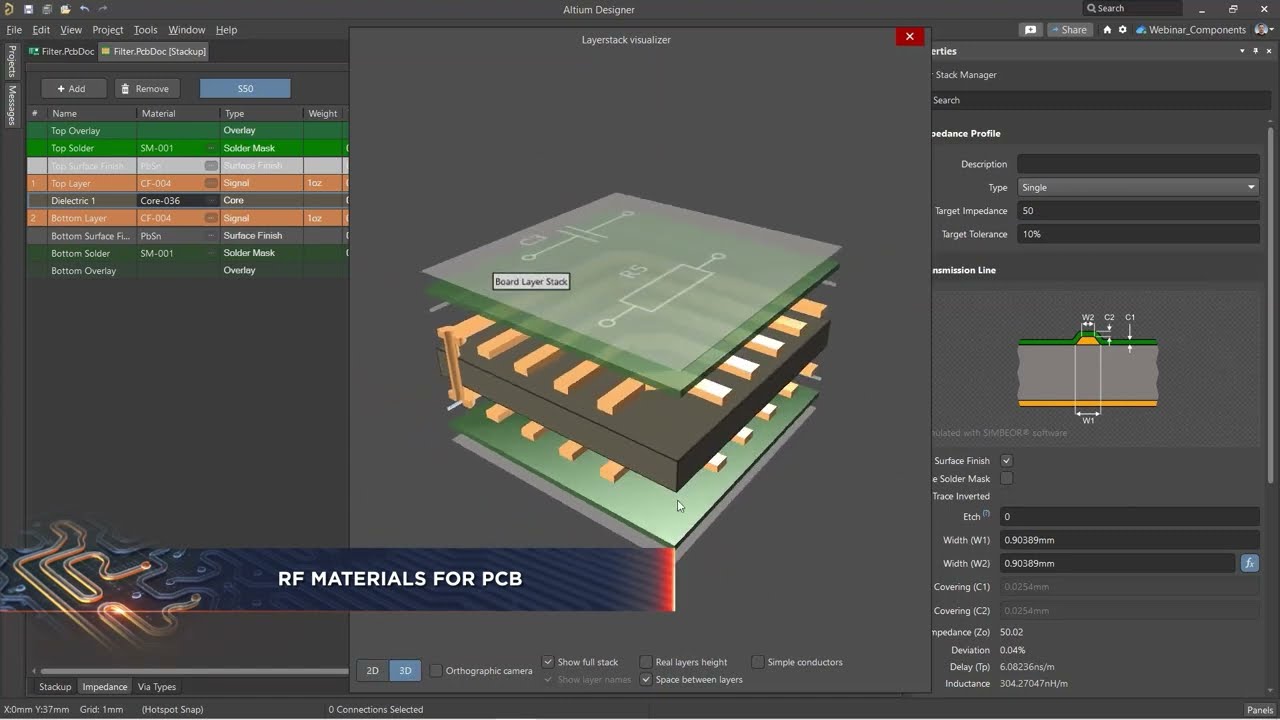Click the Home icon

pyautogui.click(x=1107, y=30)
